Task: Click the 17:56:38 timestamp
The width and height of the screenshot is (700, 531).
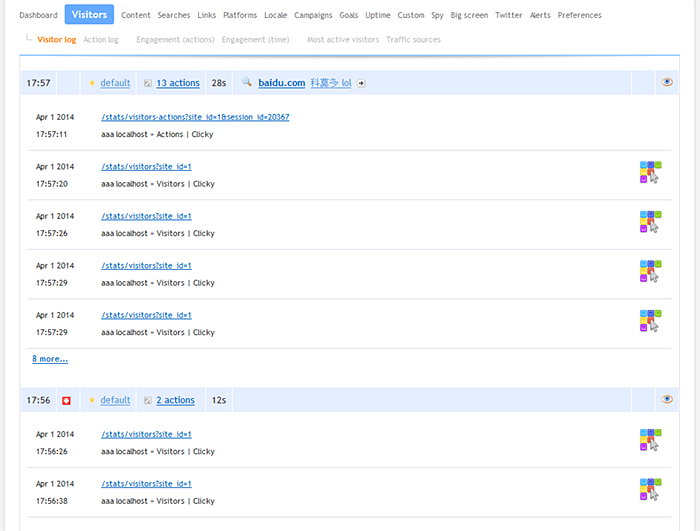Action: (x=52, y=501)
